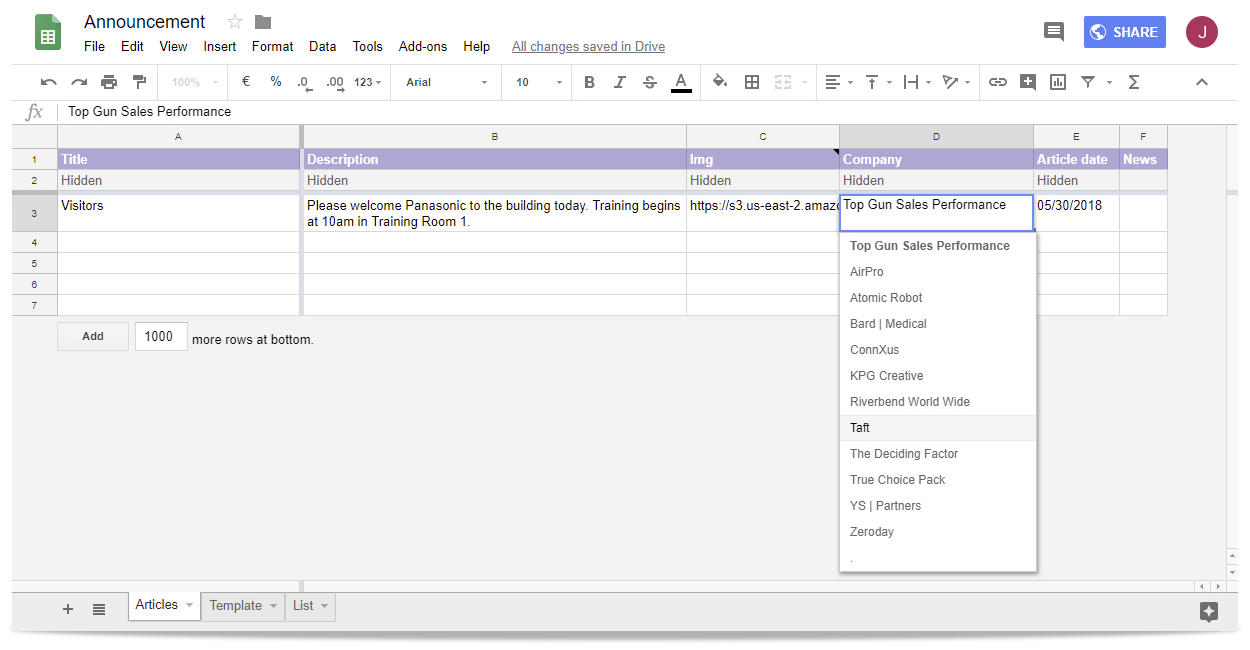Click the Sheets home logo

point(48,32)
